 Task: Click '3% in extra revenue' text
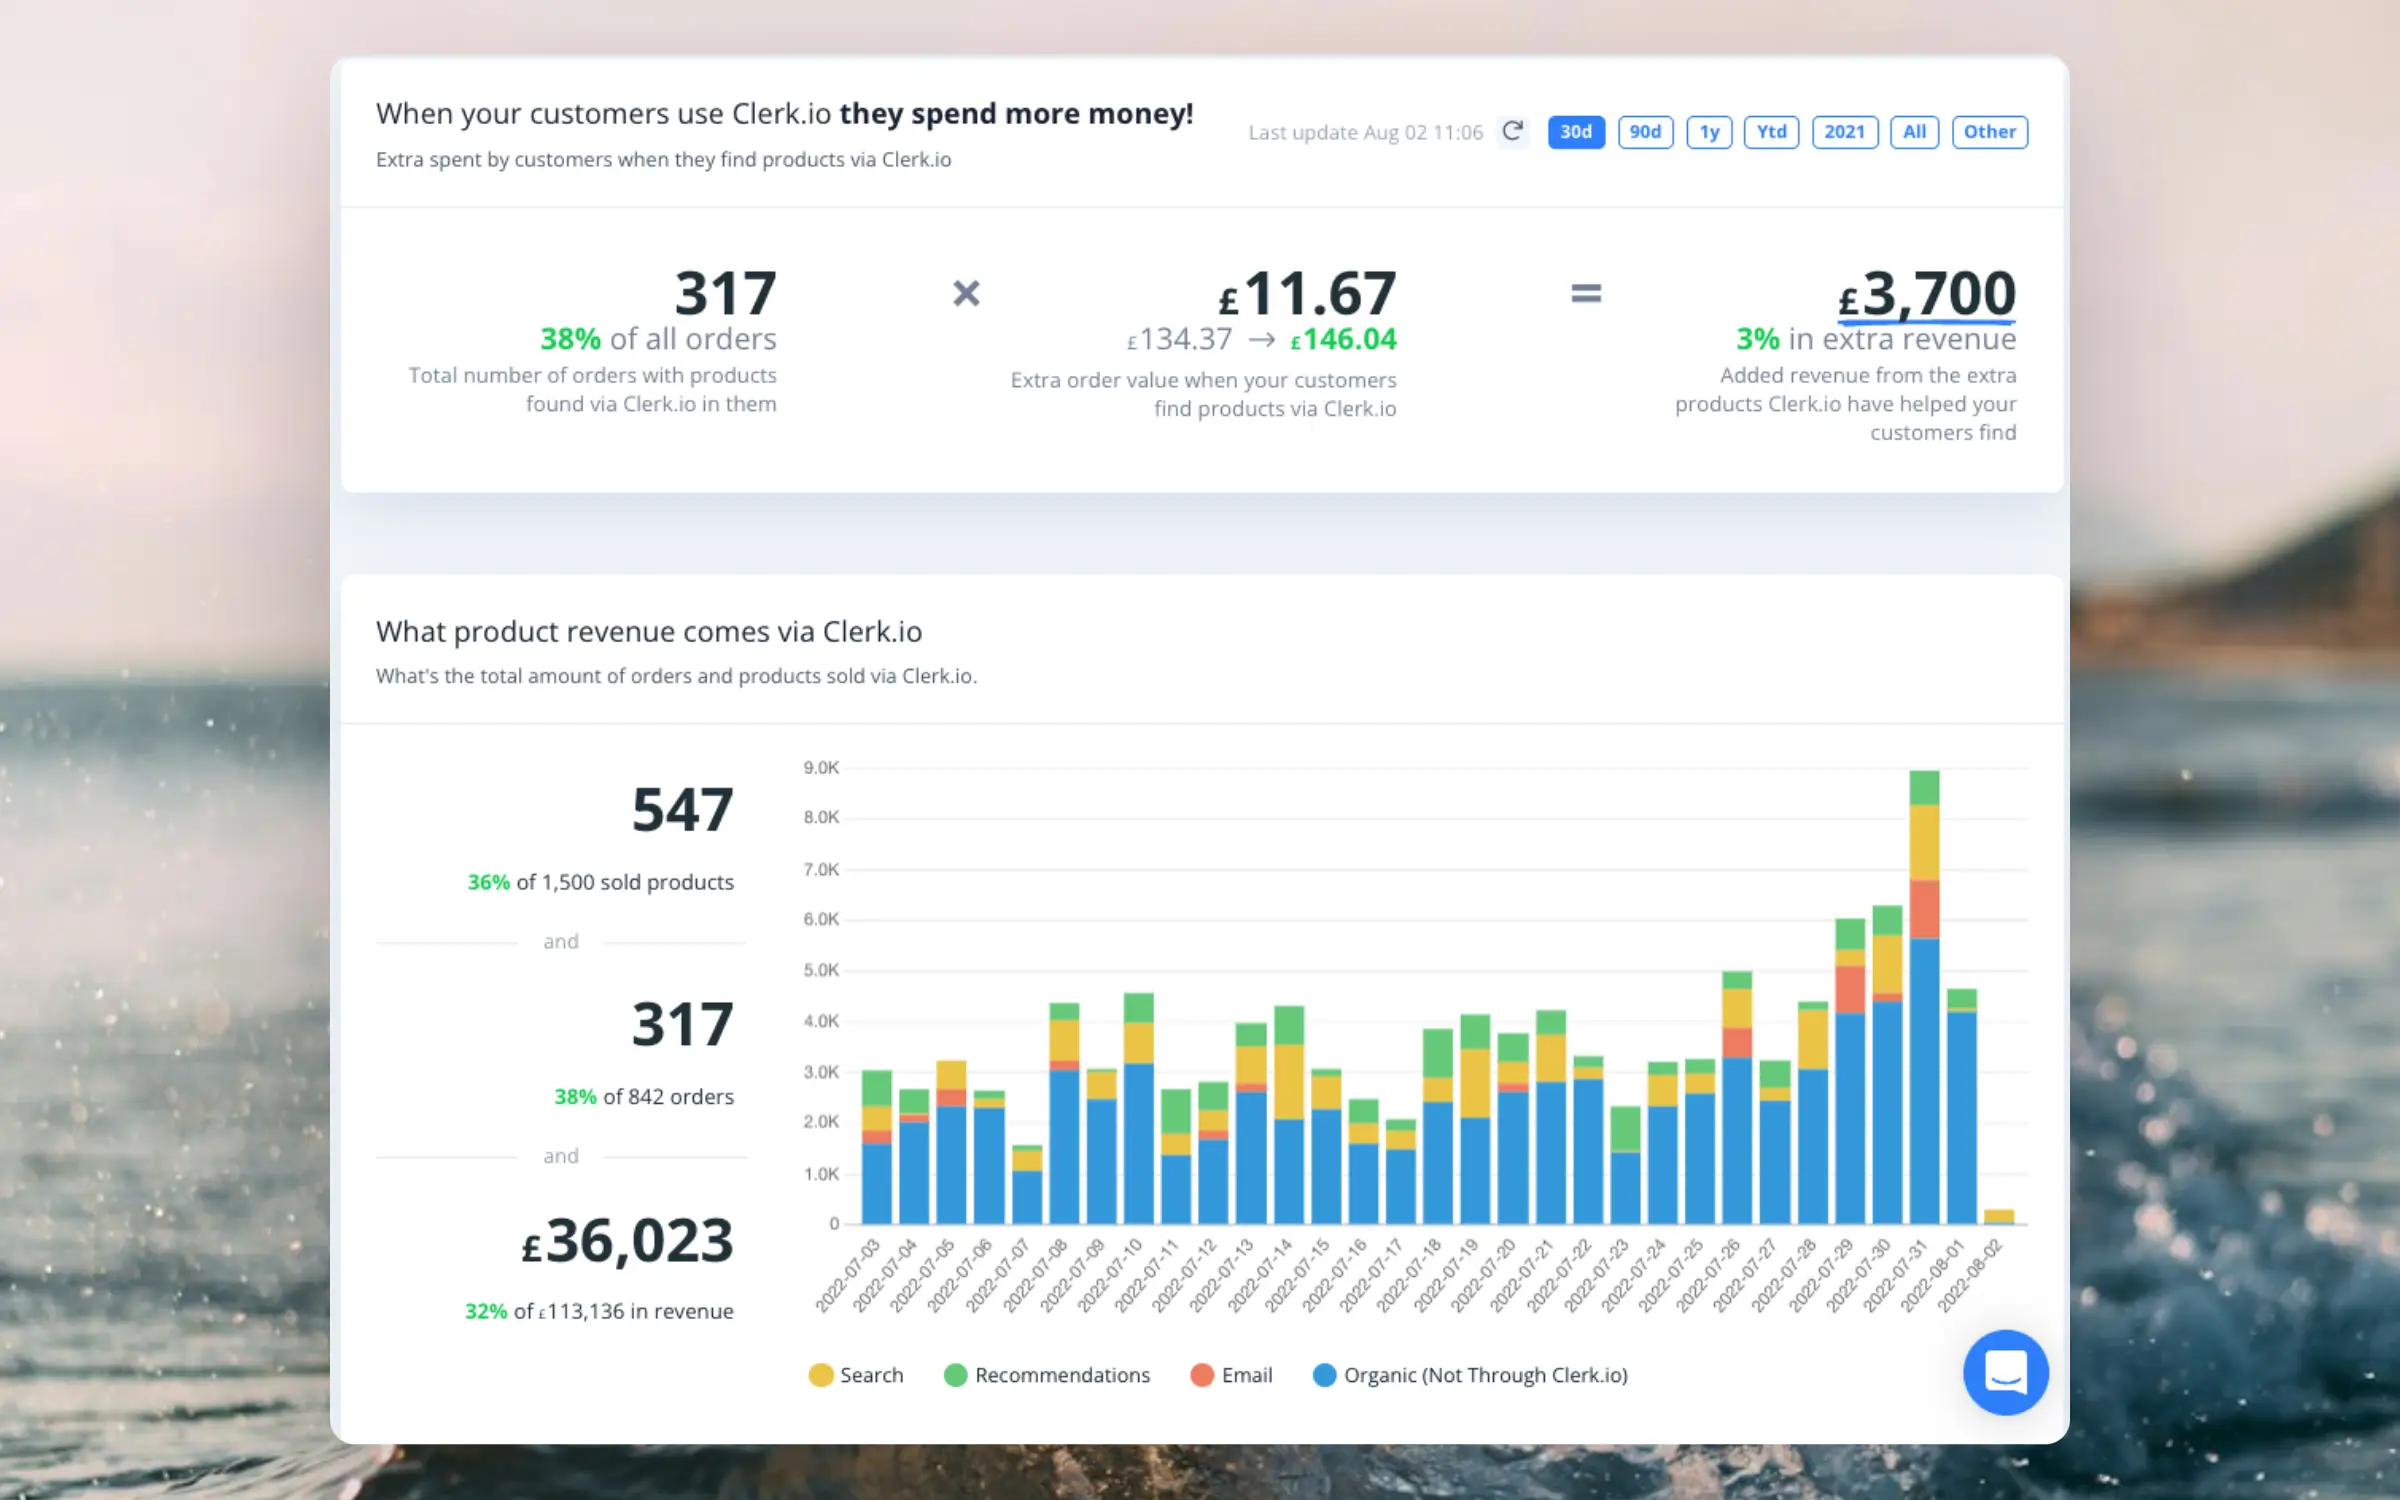point(1876,340)
